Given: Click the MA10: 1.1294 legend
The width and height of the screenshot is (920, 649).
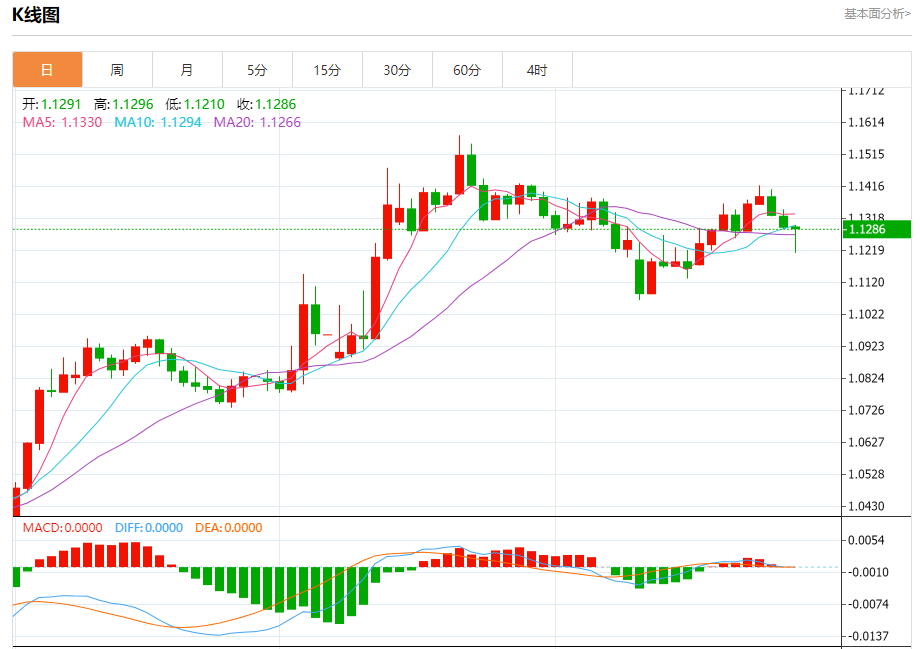Looking at the screenshot, I should click(x=158, y=122).
